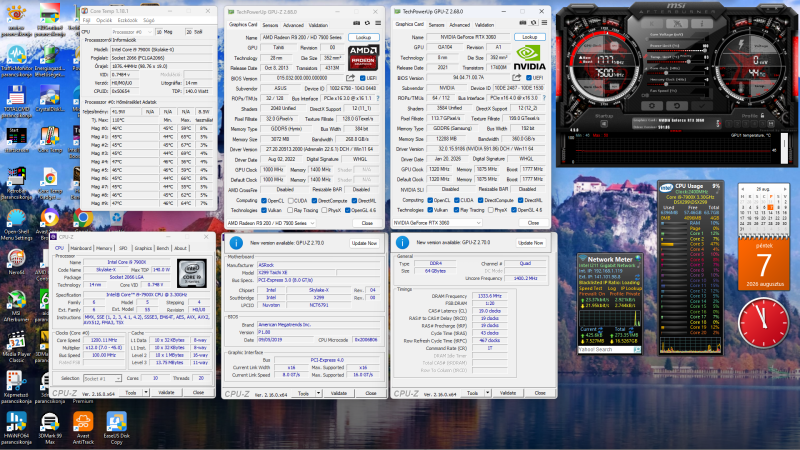Open Open-Shell Menu Settings shortcut
The image size is (800, 450).
[x=16, y=224]
